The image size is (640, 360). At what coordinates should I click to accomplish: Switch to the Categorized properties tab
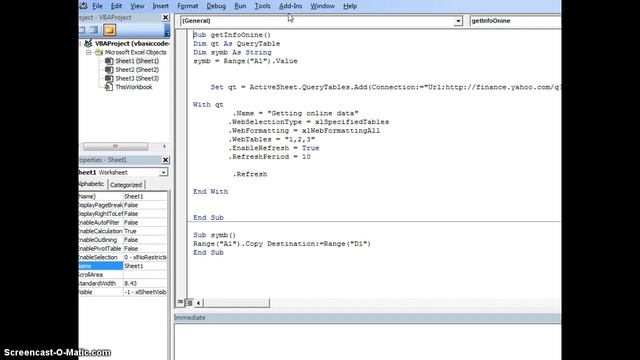pyautogui.click(x=126, y=185)
